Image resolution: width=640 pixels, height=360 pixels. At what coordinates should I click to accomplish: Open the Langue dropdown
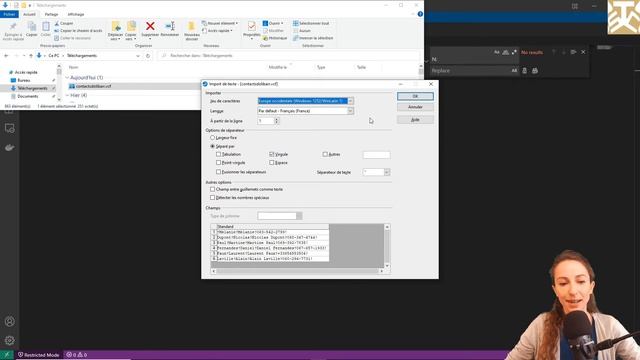[x=350, y=111]
